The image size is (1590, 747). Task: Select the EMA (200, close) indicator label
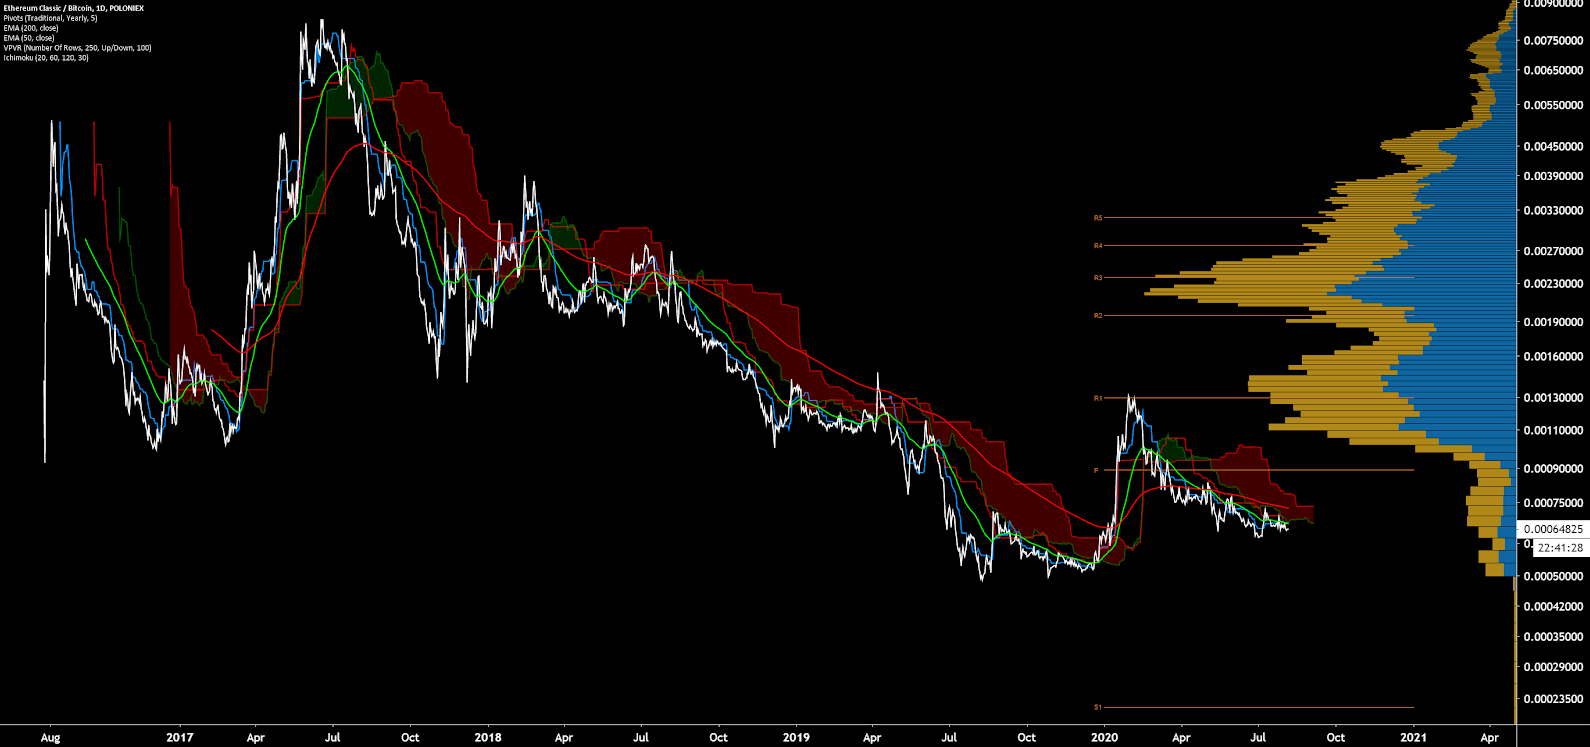pos(31,28)
